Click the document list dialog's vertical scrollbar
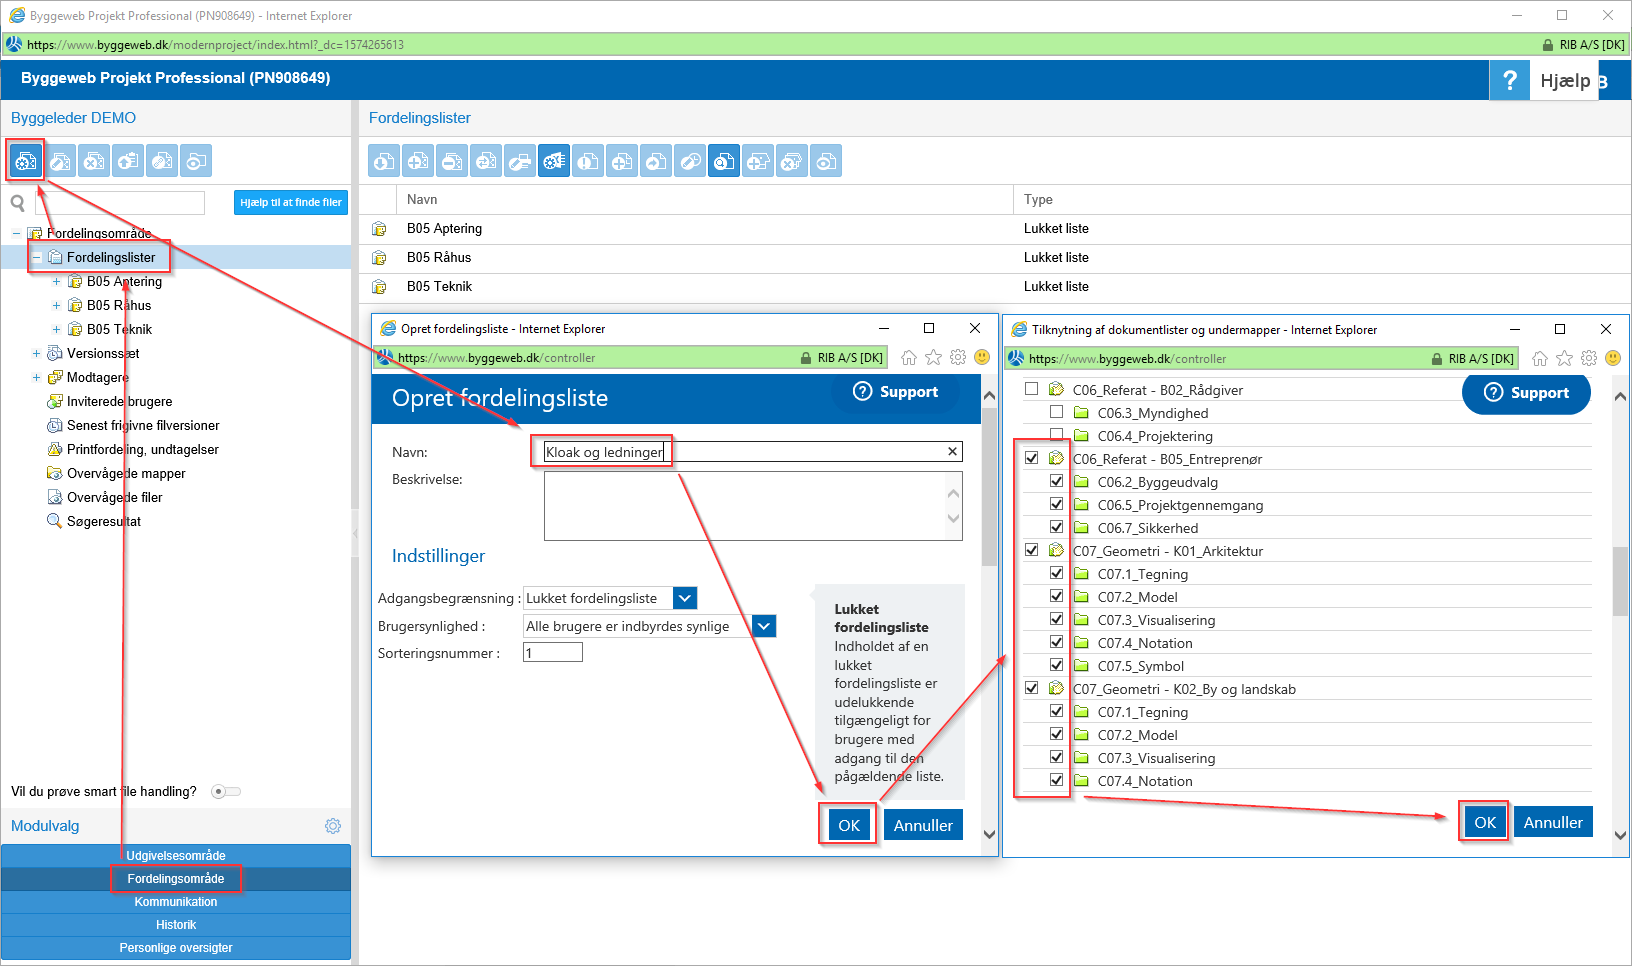Screen dimensions: 1632x966 pyautogui.click(x=1620, y=580)
